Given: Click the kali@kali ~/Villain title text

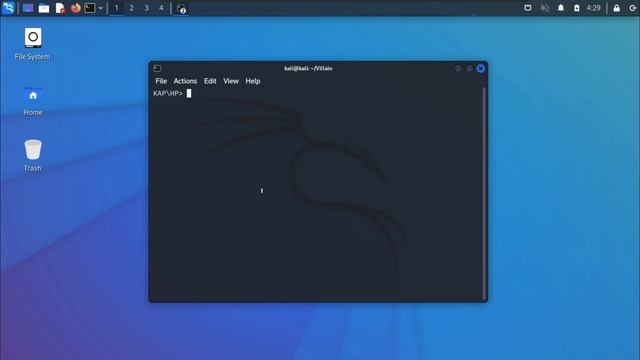Looking at the screenshot, I should pyautogui.click(x=308, y=68).
